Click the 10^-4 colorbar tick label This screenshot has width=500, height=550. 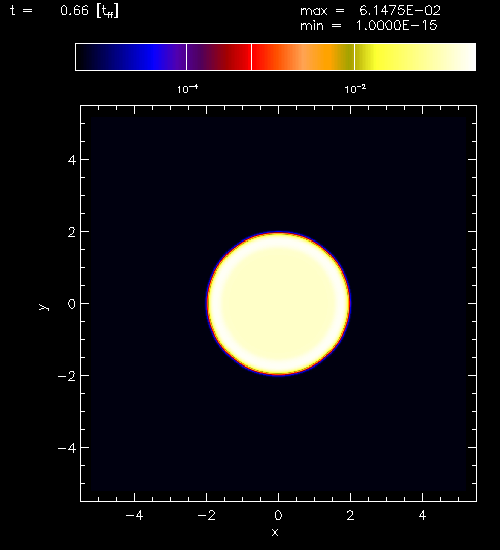tap(187, 89)
